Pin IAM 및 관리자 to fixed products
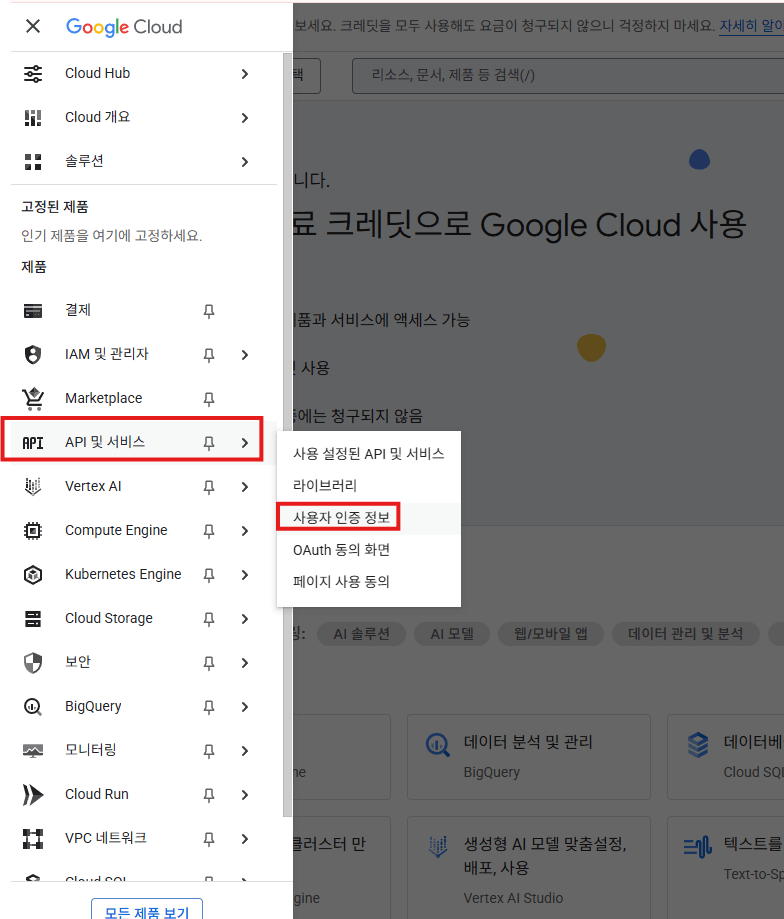This screenshot has width=784, height=919. tap(209, 355)
